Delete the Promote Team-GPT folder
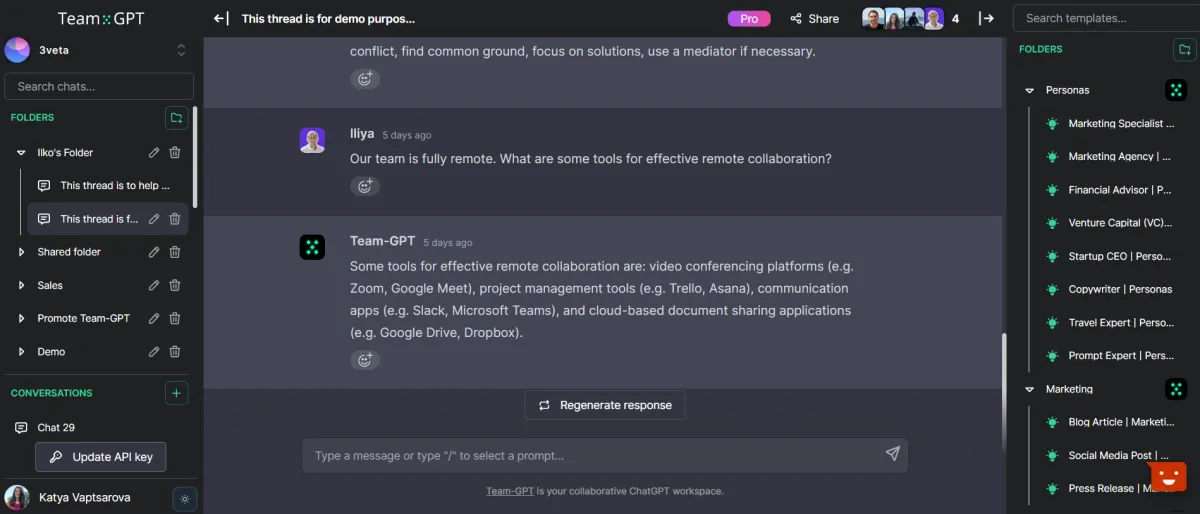 coord(175,318)
